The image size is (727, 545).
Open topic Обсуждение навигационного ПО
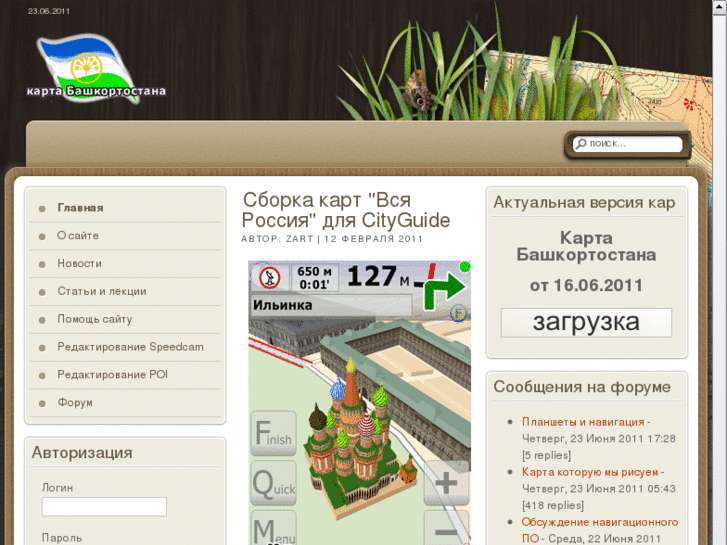click(x=599, y=530)
